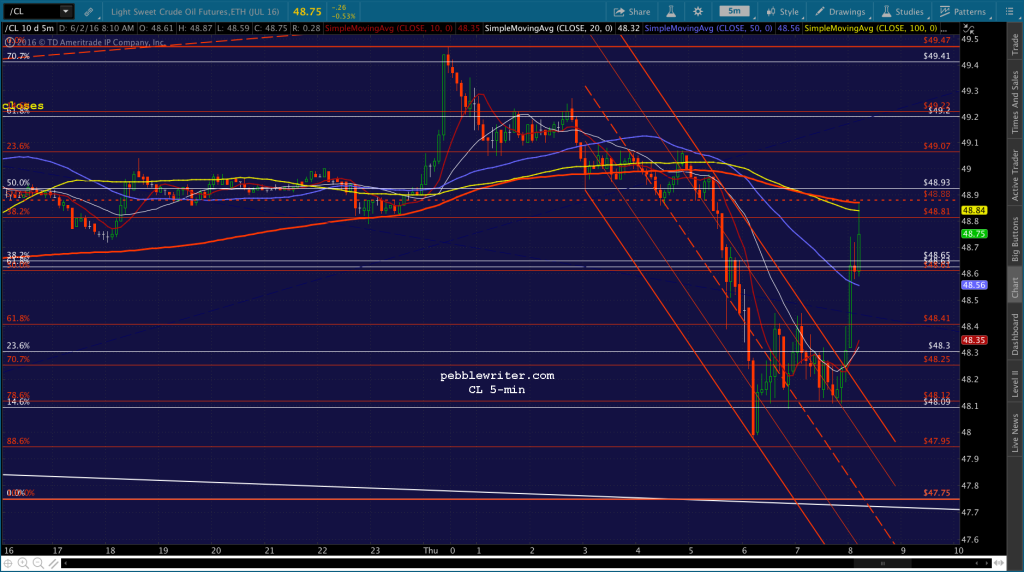Image resolution: width=1024 pixels, height=572 pixels.
Task: Open chart settings gear icon
Action: pos(698,12)
